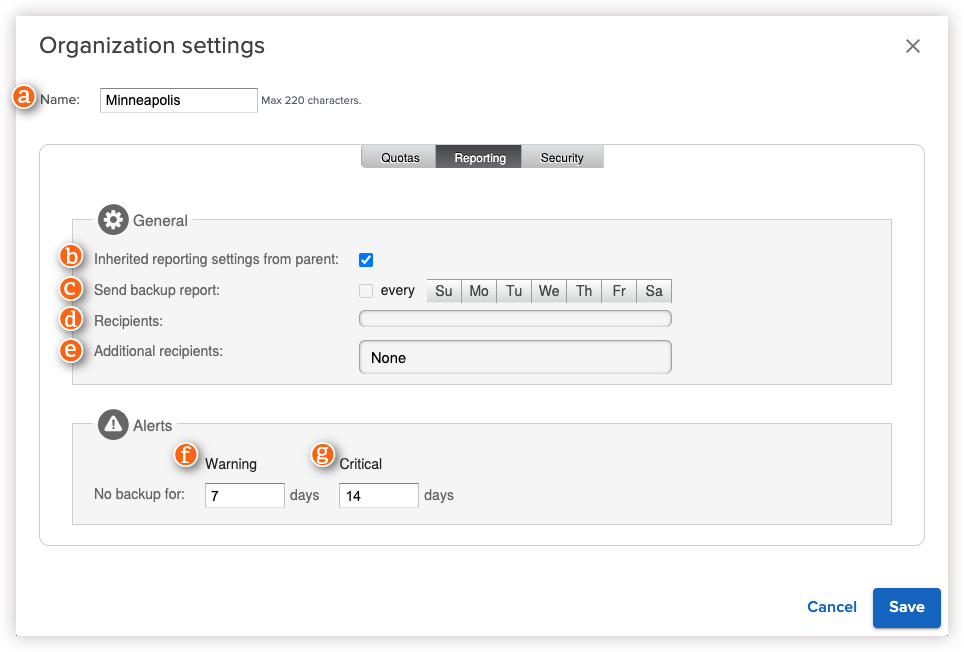Image resolution: width=964 pixels, height=652 pixels.
Task: Close the Organization settings dialog
Action: pyautogui.click(x=912, y=46)
